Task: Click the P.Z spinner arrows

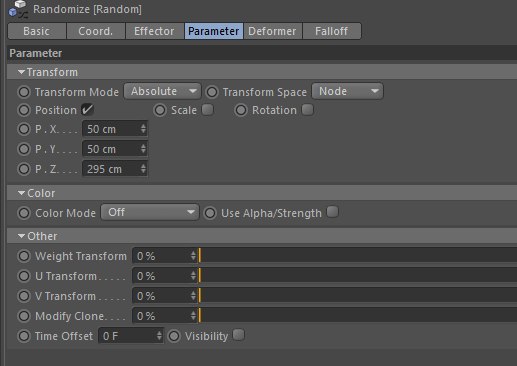Action: [143, 169]
